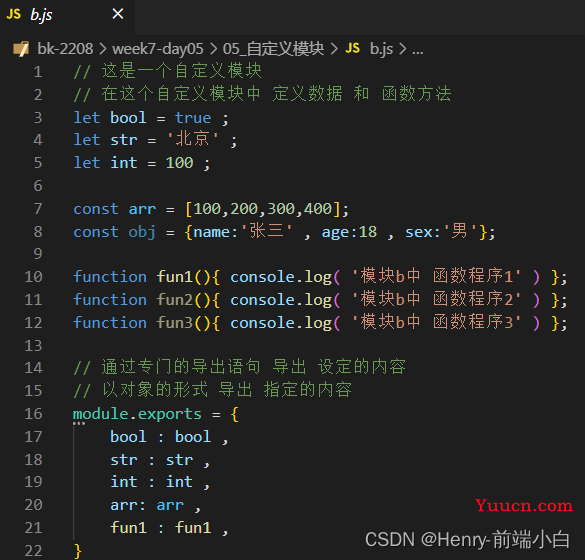This screenshot has height=560, width=585.
Task: Click the 'fun1 : fun1' export line
Action: [169, 528]
